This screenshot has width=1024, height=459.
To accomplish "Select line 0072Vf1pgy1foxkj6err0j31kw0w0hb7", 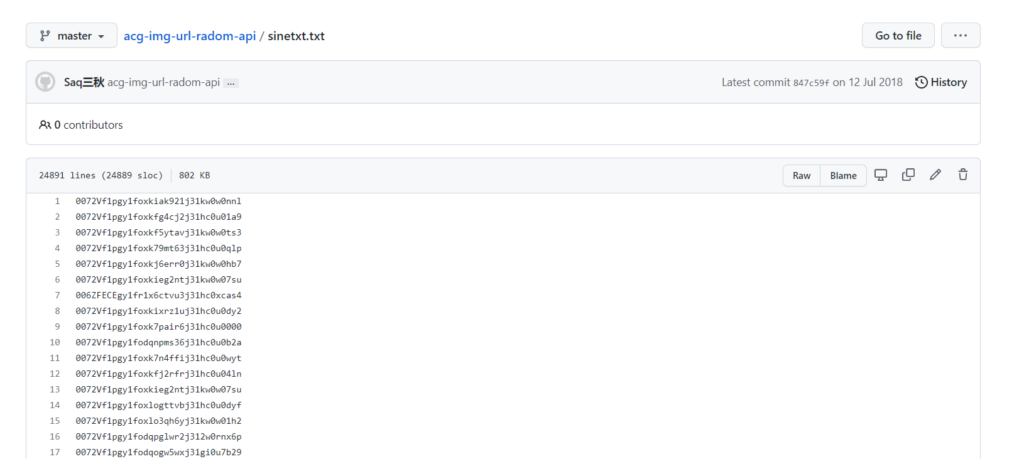I will [x=158, y=264].
